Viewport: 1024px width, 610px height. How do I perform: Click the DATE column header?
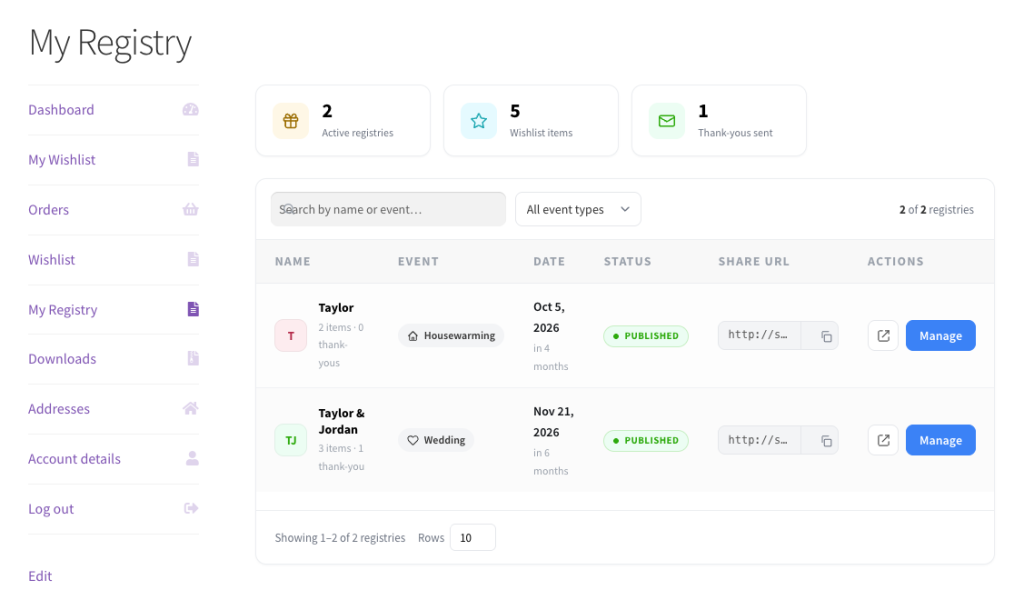point(549,261)
